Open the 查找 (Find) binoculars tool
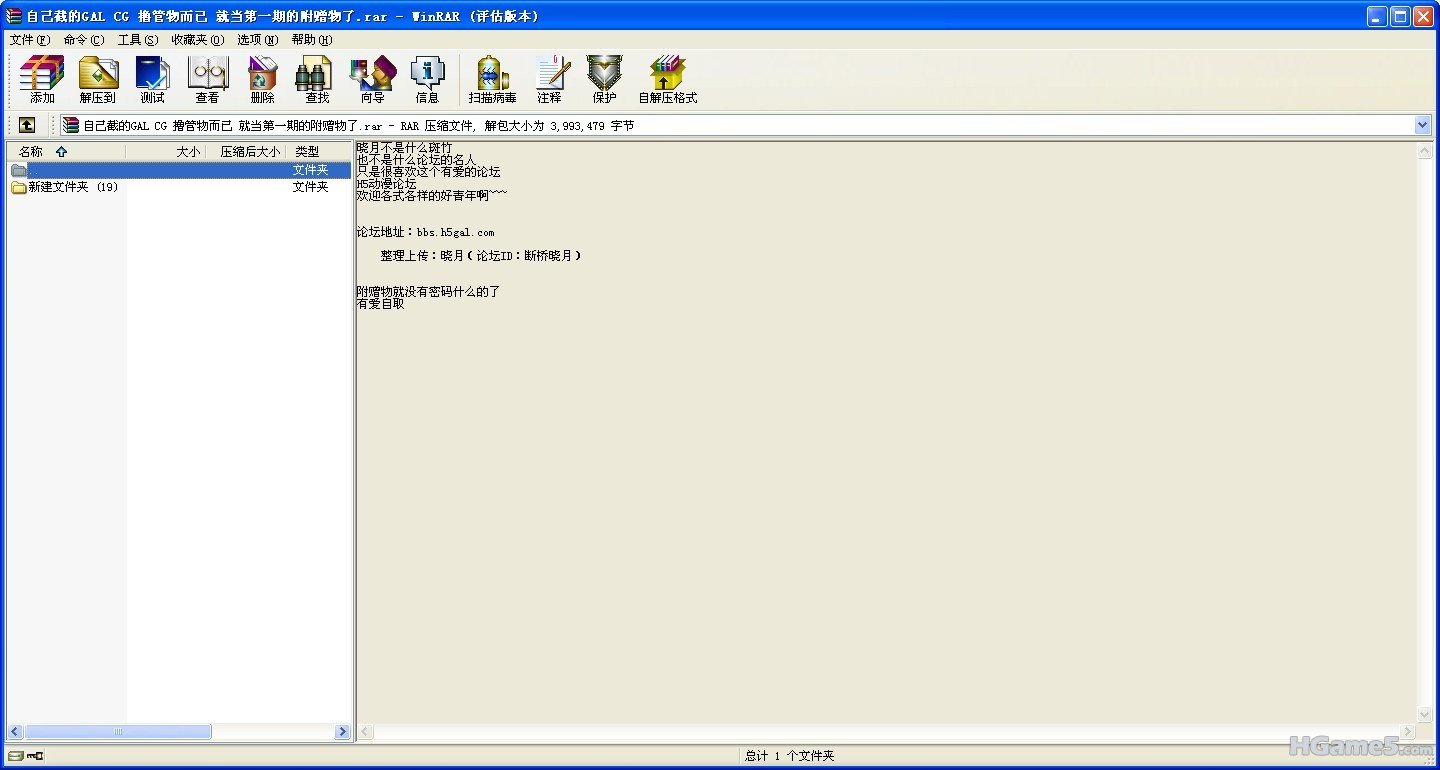 317,80
